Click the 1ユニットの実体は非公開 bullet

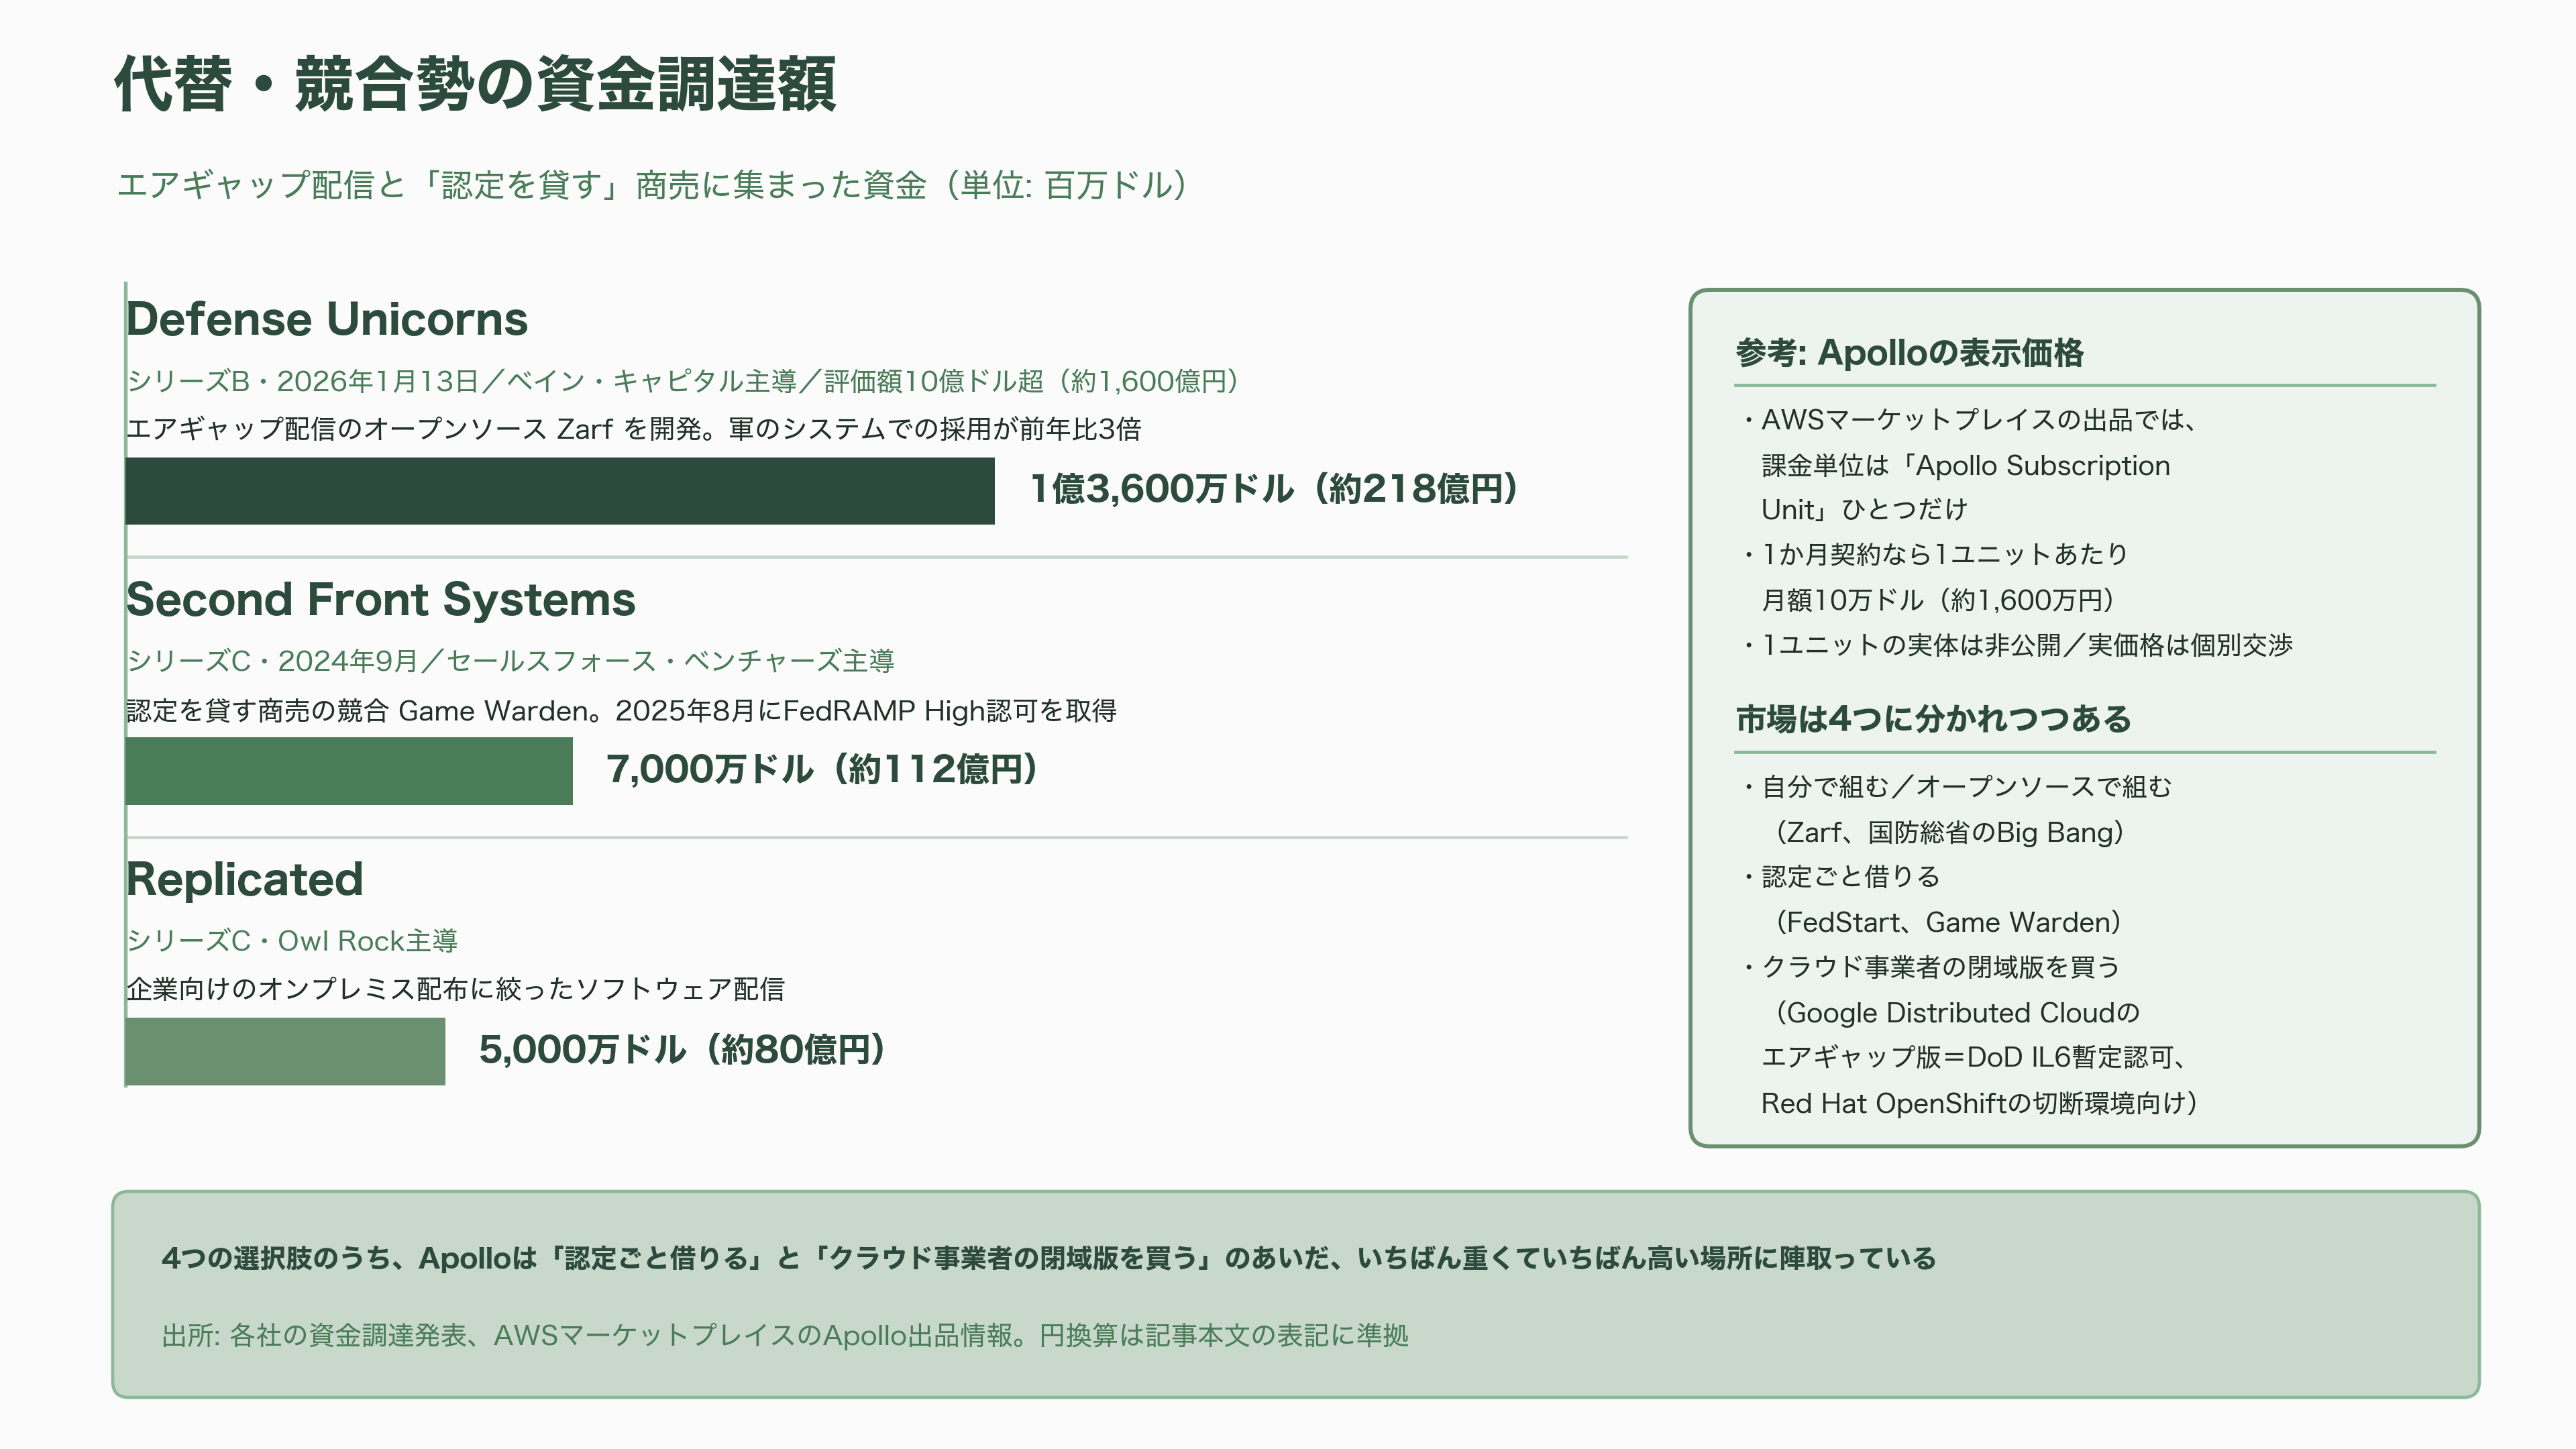(x=2017, y=645)
